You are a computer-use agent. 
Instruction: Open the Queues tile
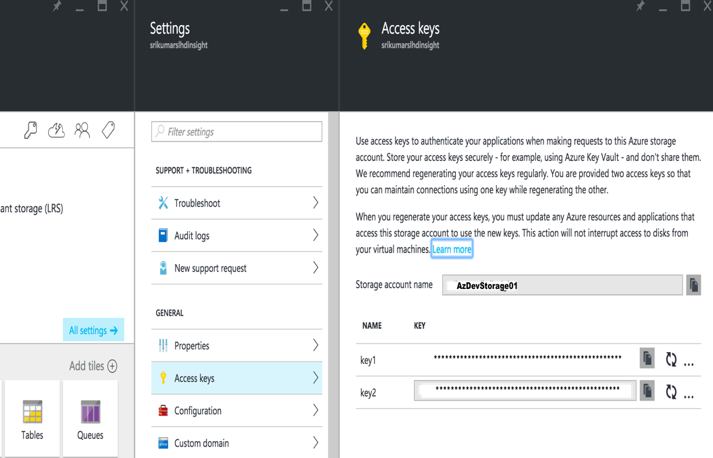pyautogui.click(x=90, y=419)
